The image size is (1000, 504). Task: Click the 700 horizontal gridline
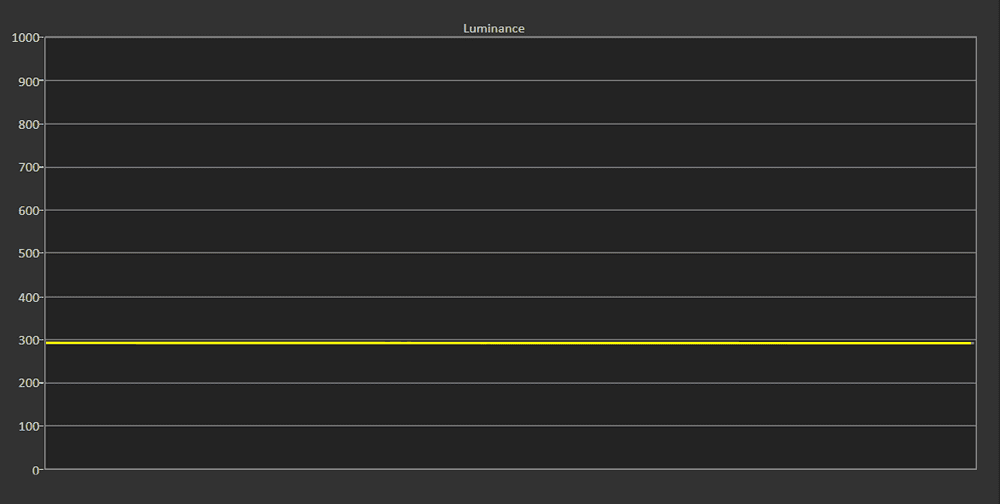[x=510, y=167]
